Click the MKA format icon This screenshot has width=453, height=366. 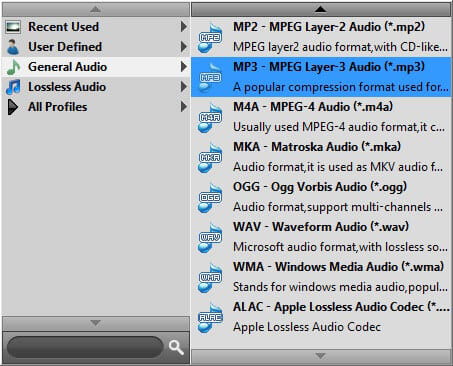point(210,158)
